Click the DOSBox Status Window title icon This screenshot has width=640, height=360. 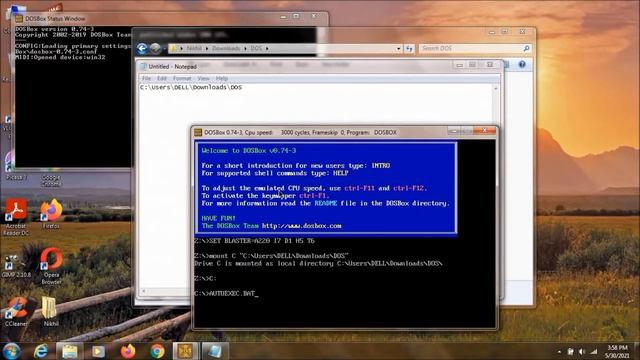pos(19,18)
